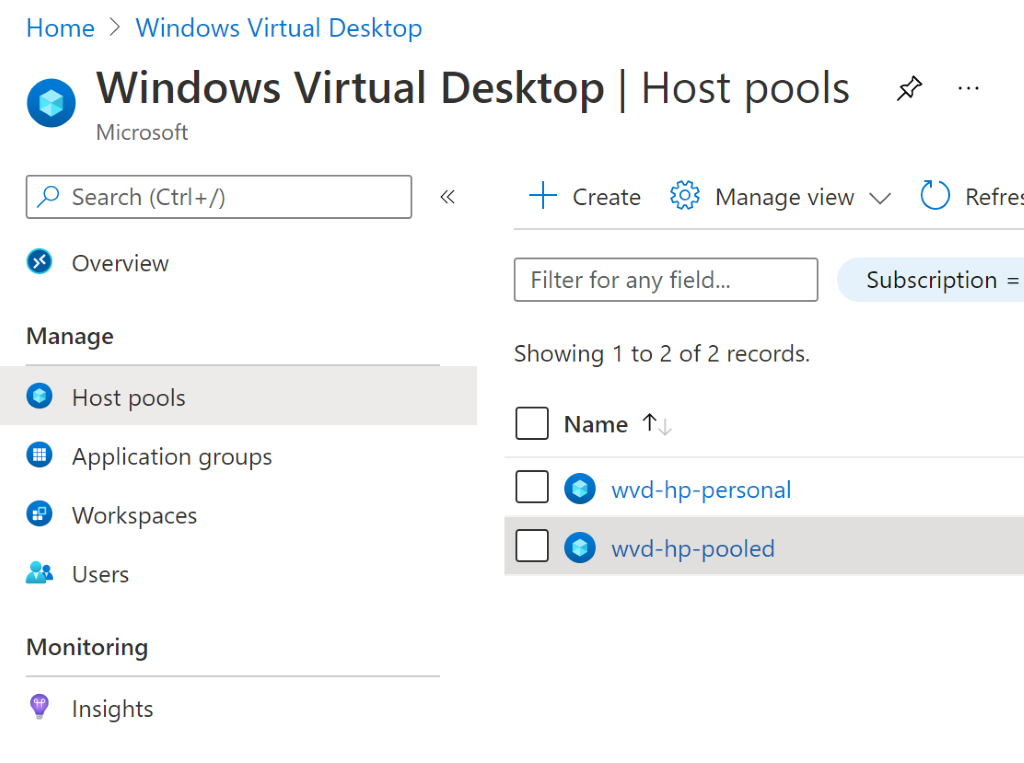The height and width of the screenshot is (763, 1024).
Task: Click the Microsoft subtitle text
Action: click(x=142, y=132)
